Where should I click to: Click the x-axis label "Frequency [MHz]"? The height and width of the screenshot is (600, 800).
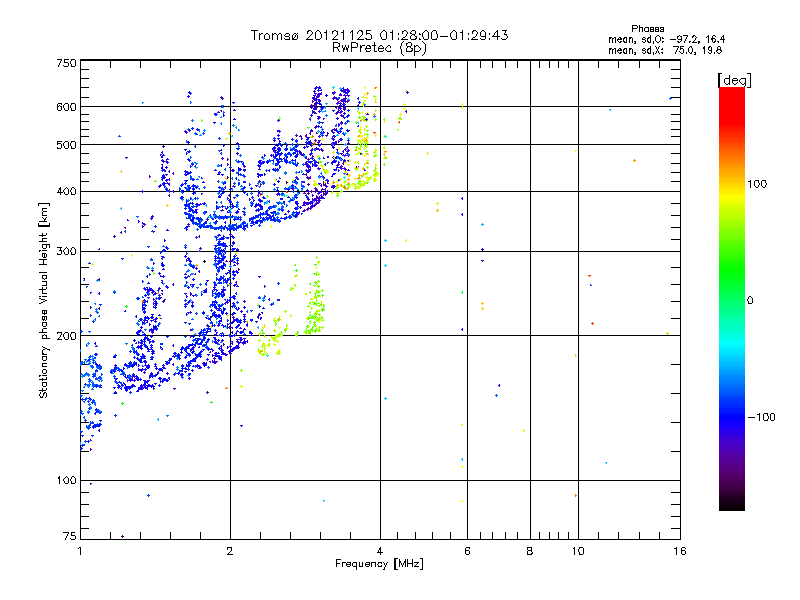point(379,564)
